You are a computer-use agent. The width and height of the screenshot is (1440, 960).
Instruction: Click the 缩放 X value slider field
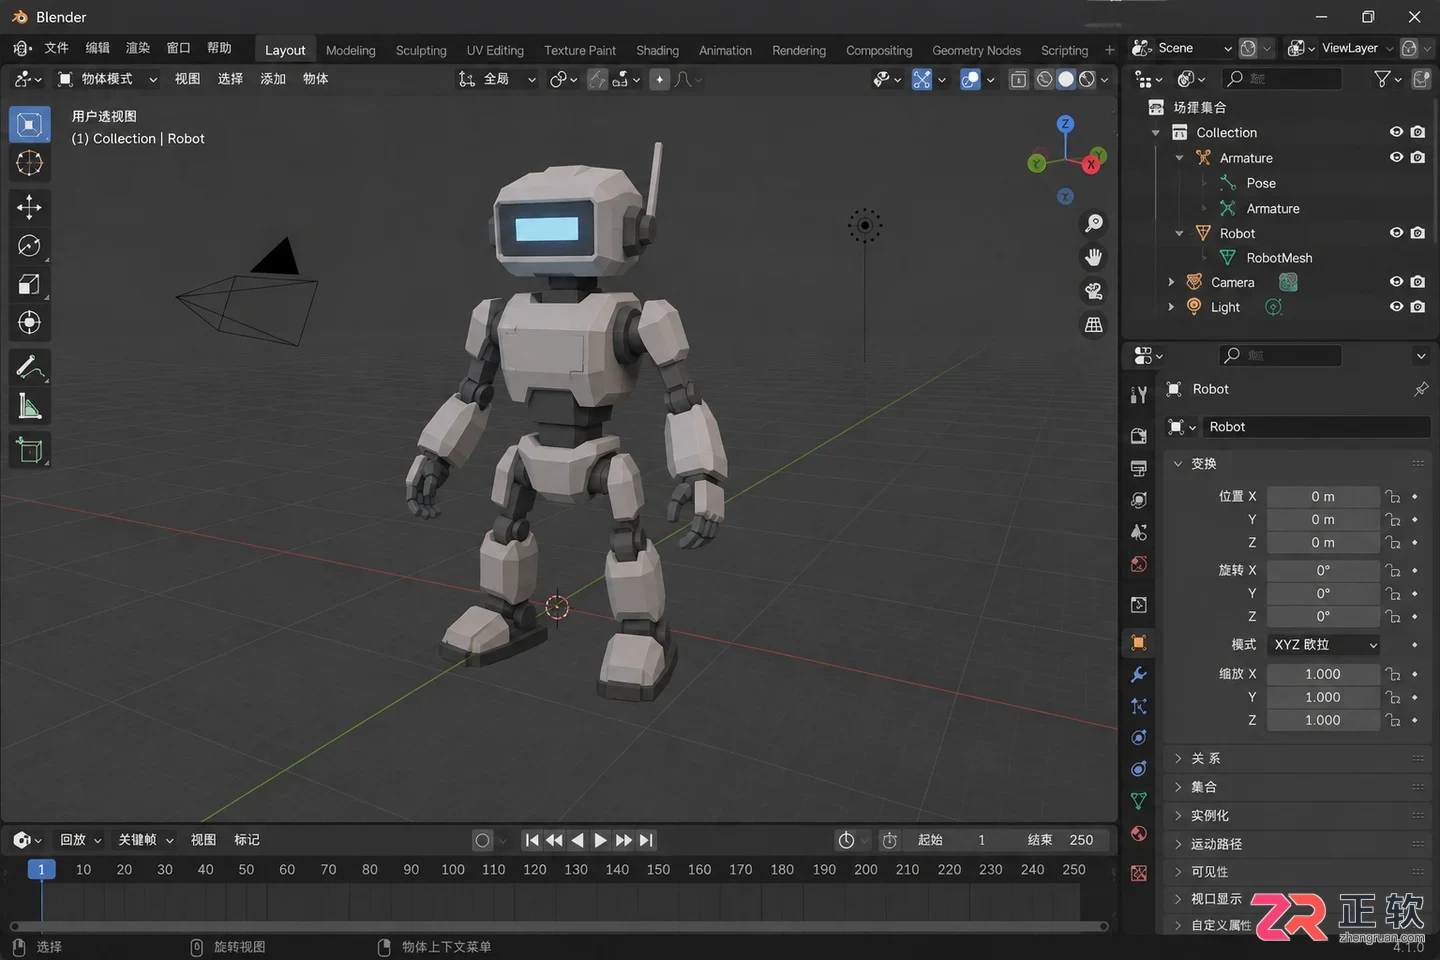click(1323, 674)
